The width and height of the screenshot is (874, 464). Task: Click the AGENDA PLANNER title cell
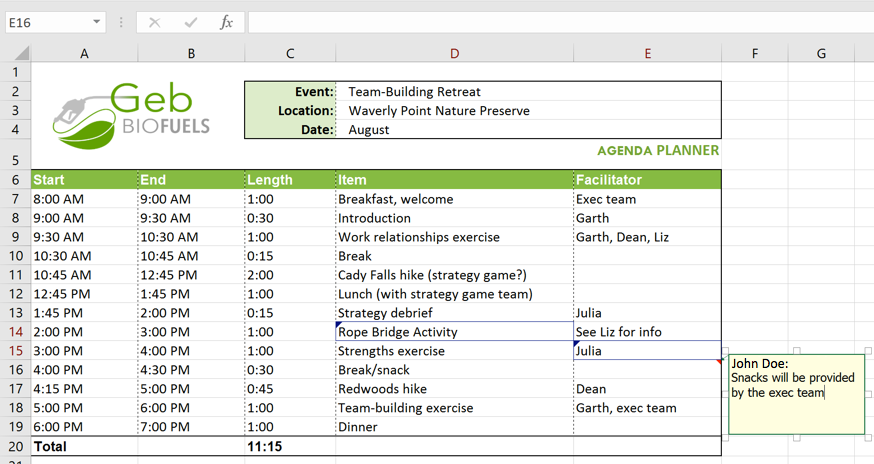coord(657,151)
